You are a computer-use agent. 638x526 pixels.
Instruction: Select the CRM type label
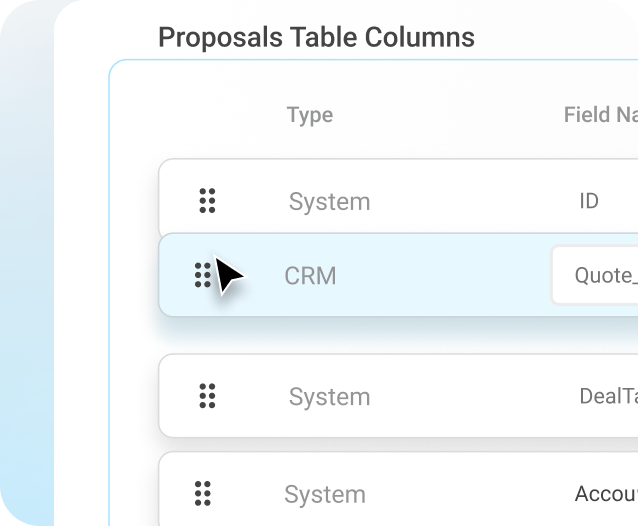[310, 276]
